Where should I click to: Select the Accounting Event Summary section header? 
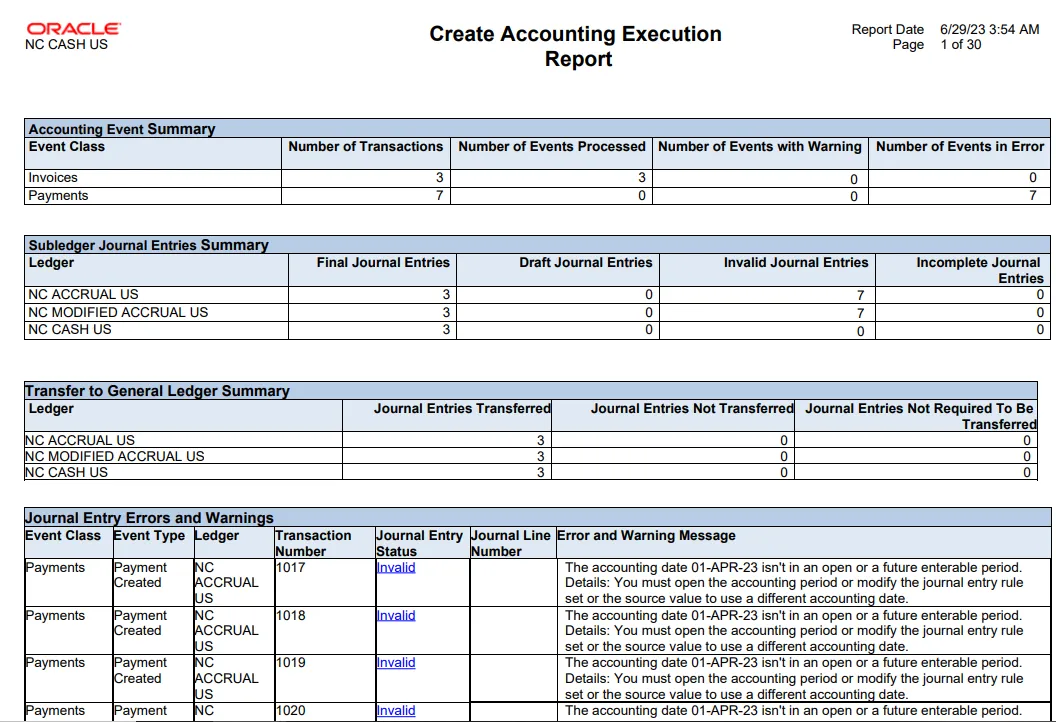point(121,129)
